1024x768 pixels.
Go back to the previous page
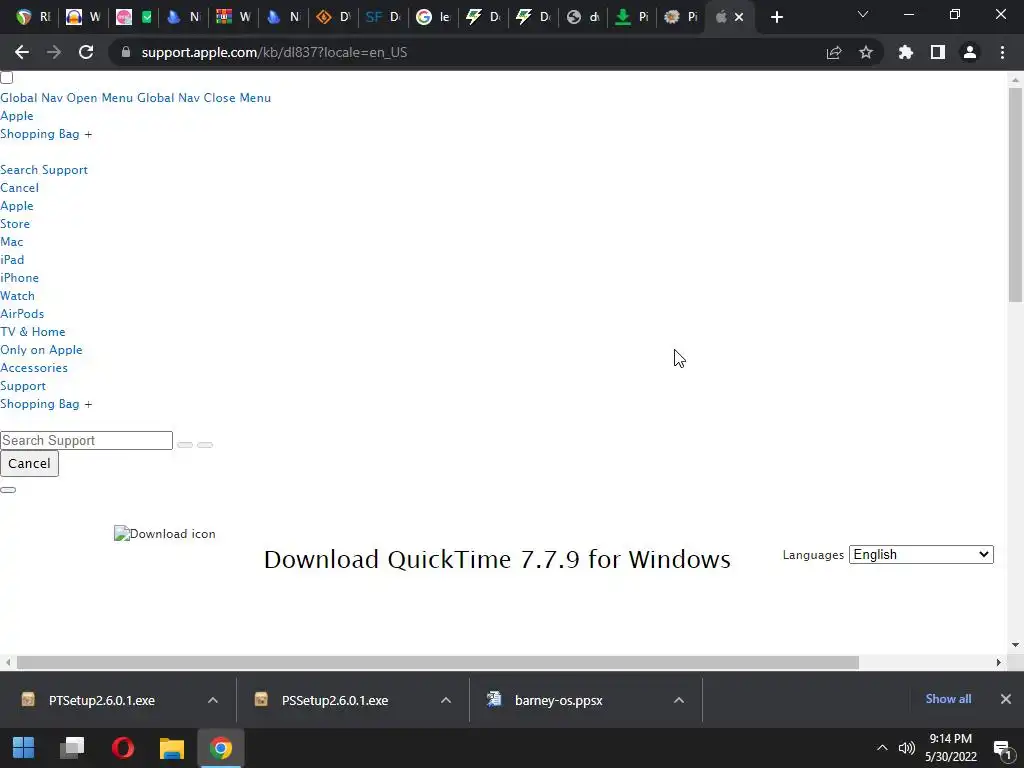(x=22, y=52)
